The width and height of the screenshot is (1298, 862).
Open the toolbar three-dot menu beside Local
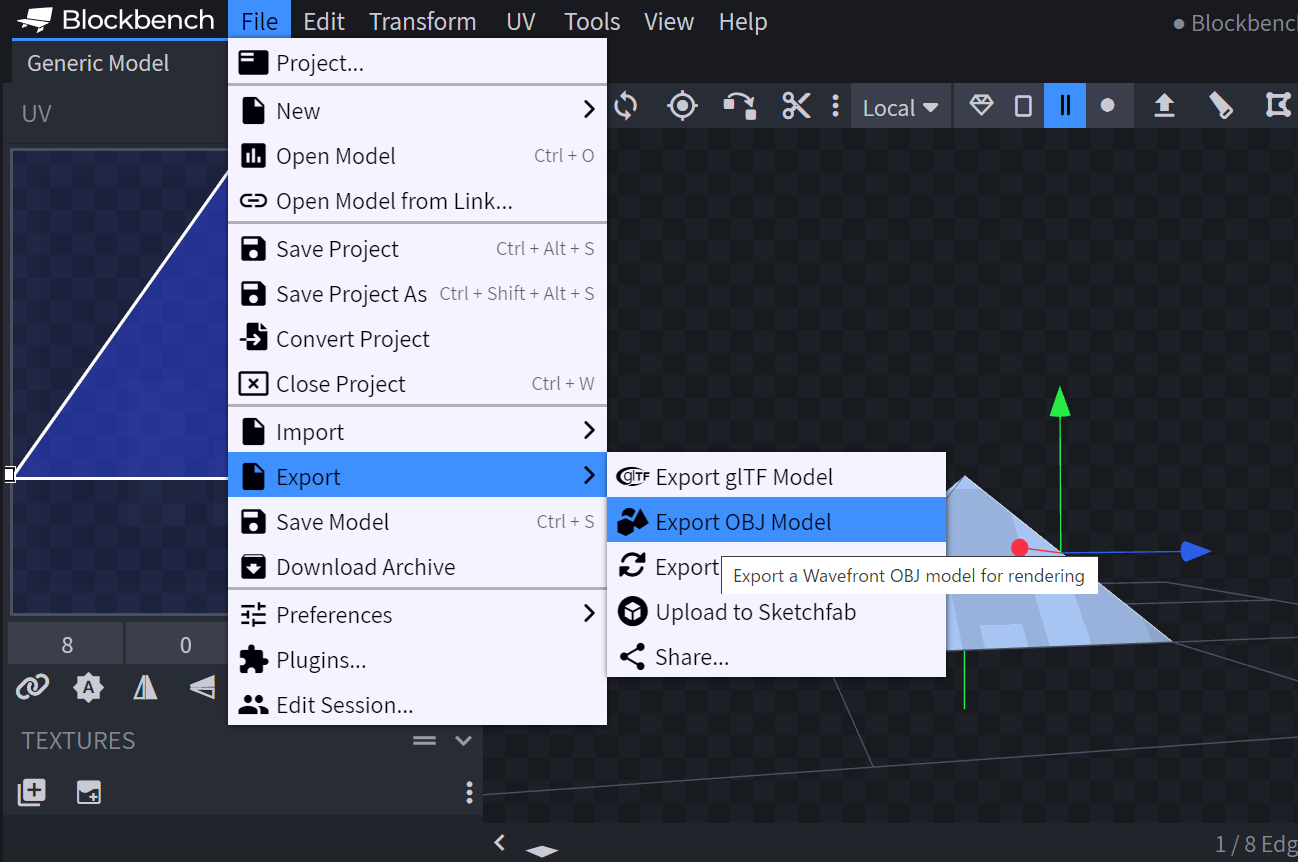[x=835, y=106]
